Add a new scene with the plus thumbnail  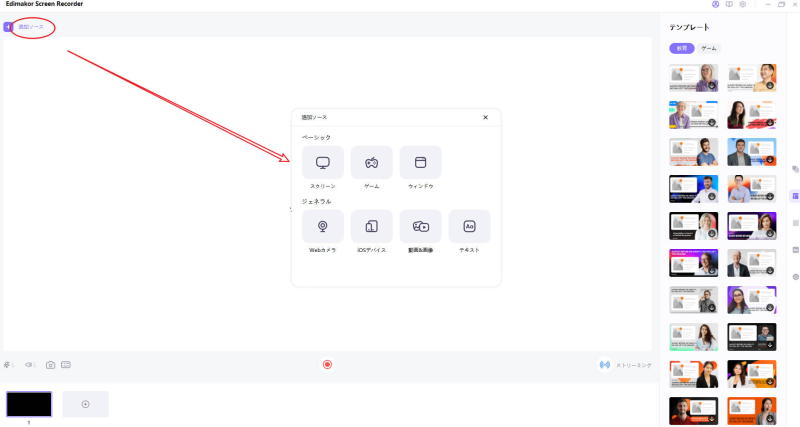tap(85, 404)
